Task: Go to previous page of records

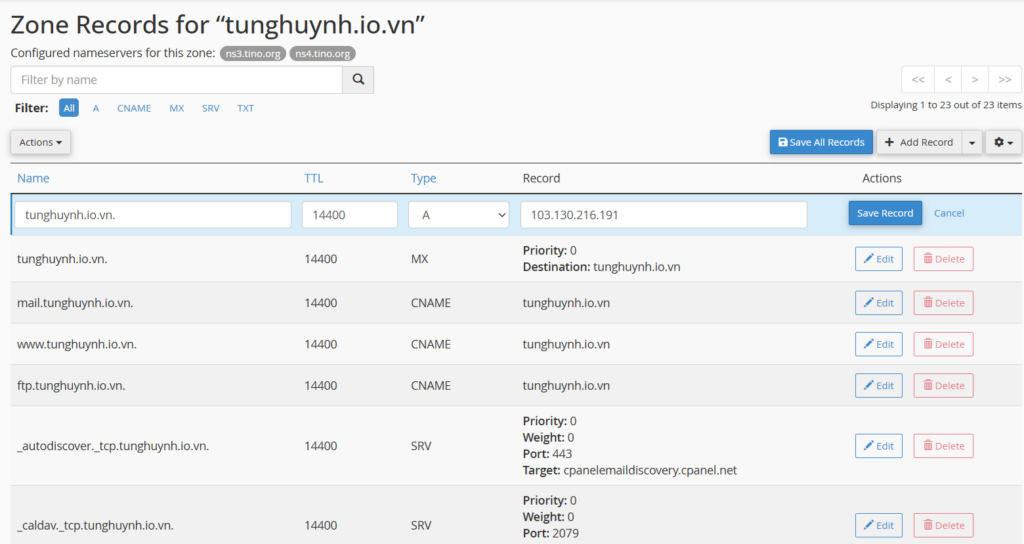Action: click(x=947, y=80)
